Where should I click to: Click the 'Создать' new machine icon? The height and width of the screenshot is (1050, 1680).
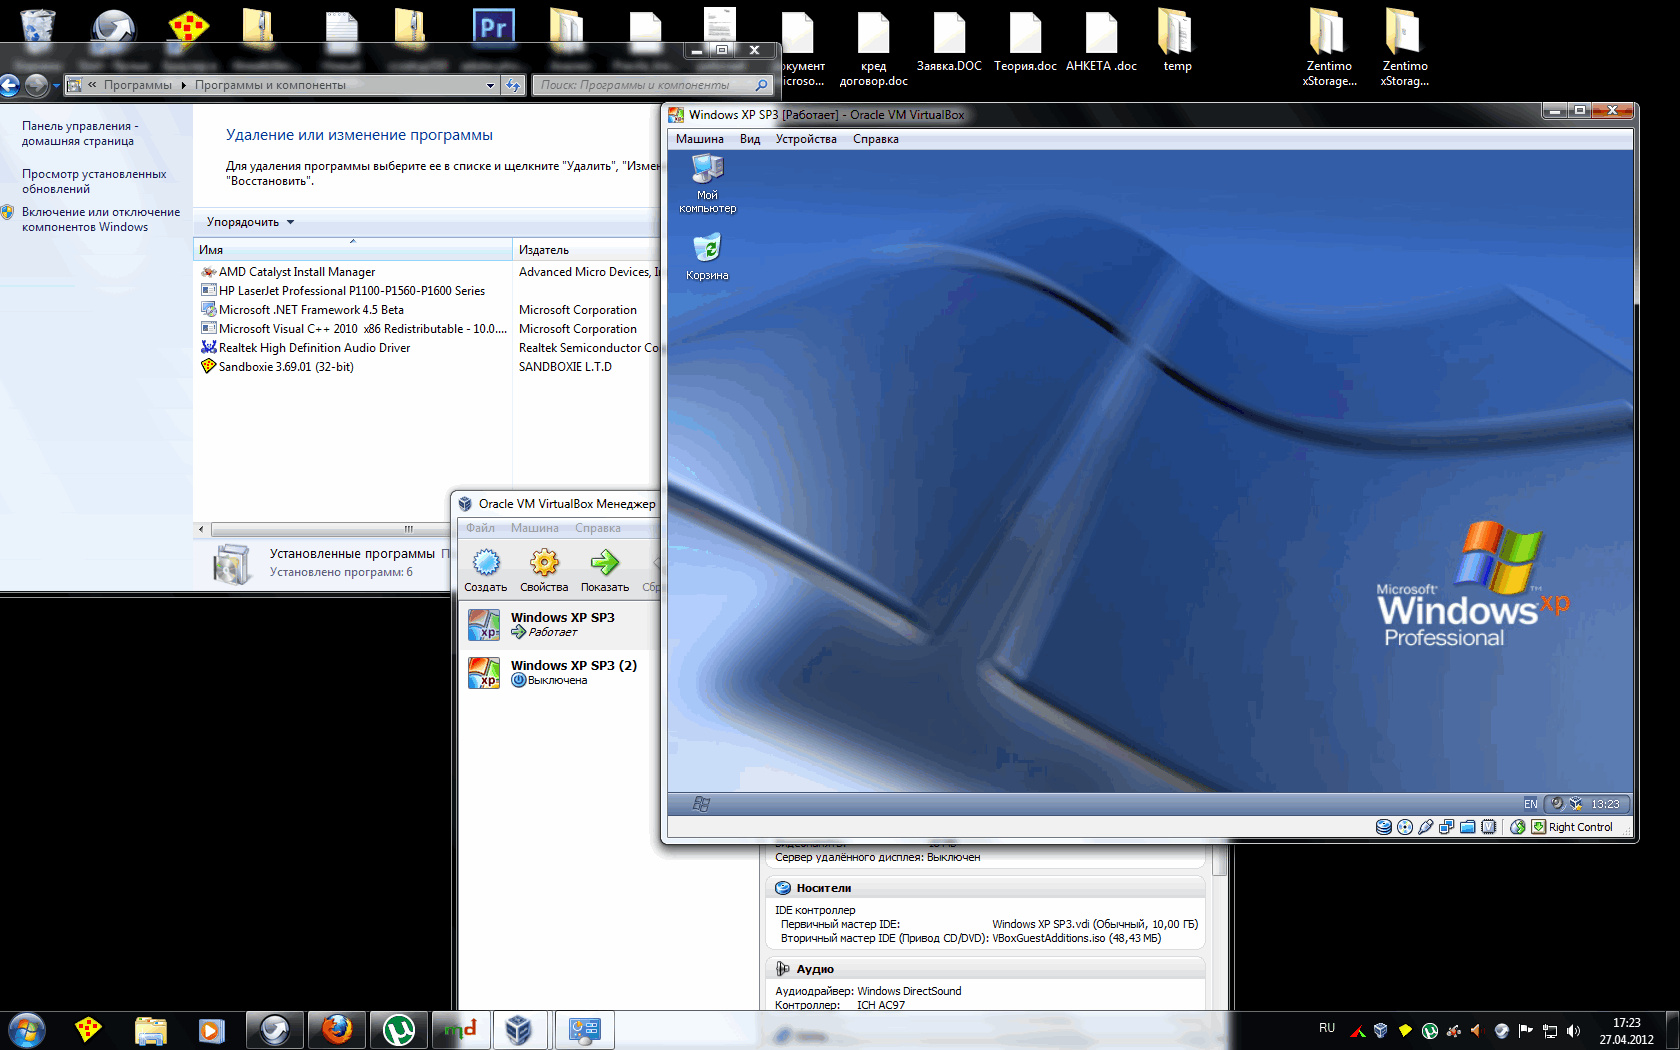486,563
